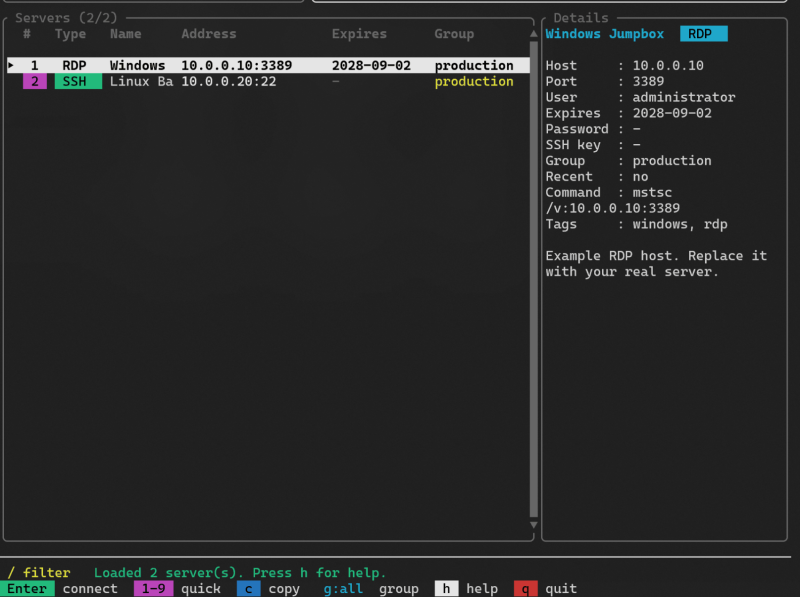Click the scroll down arrow of server list
800x597 pixels.
click(534, 525)
